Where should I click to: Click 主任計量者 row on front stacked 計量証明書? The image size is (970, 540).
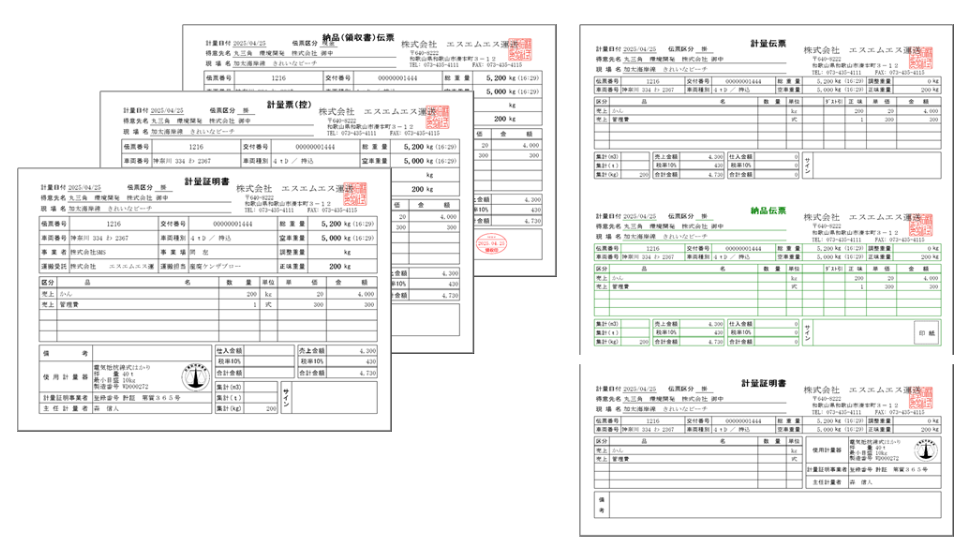point(126,409)
